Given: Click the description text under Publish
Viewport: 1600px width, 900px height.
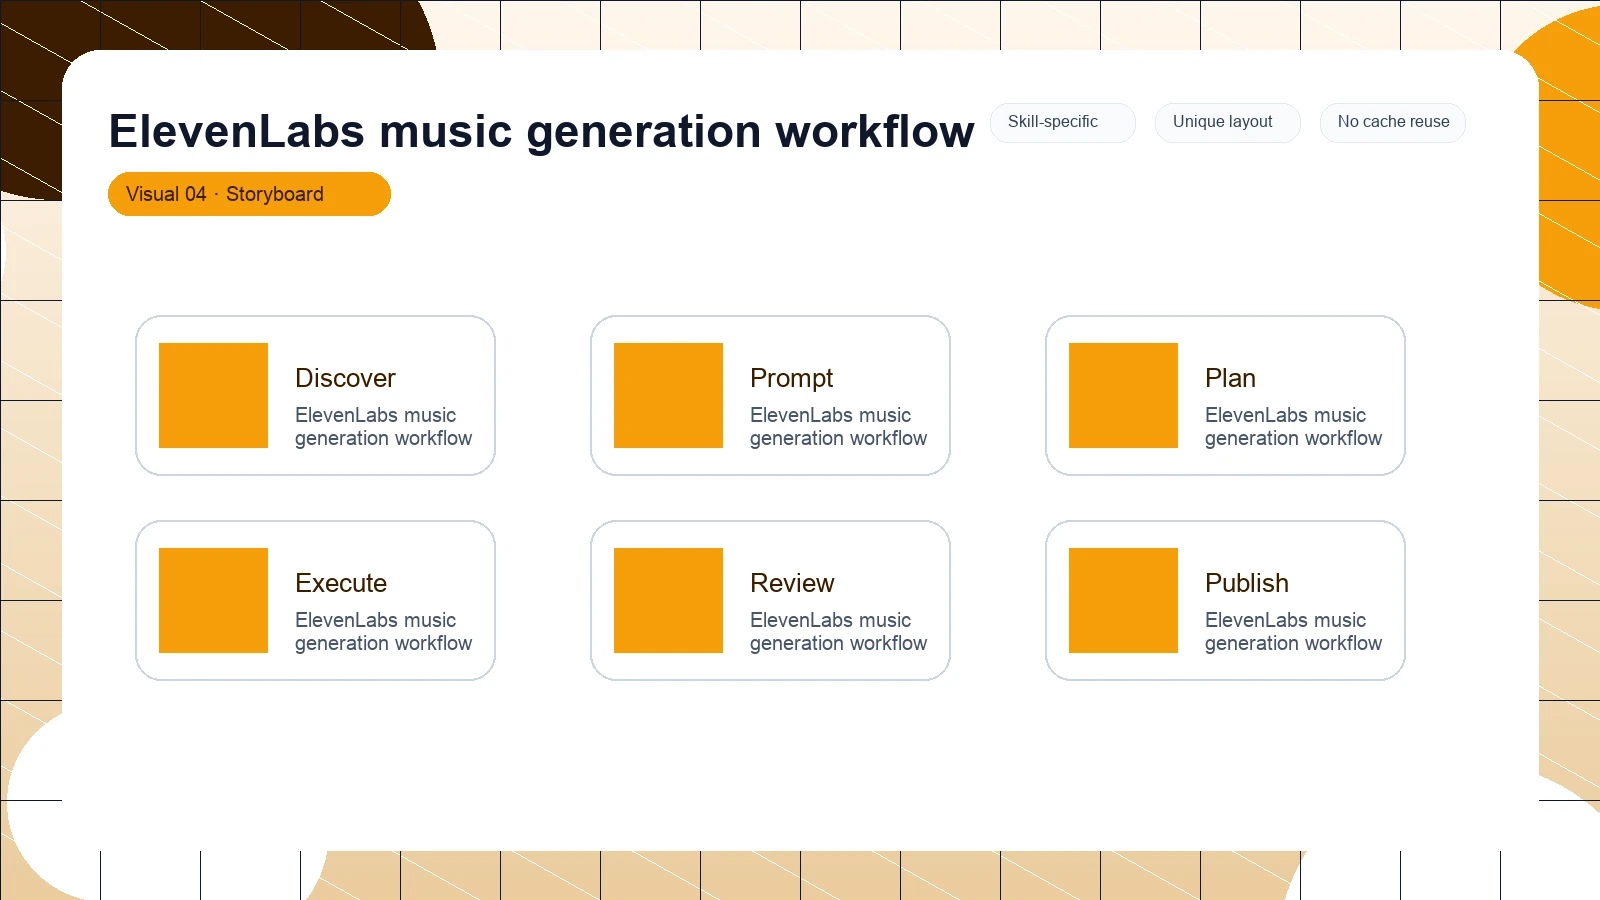Looking at the screenshot, I should coord(1293,632).
